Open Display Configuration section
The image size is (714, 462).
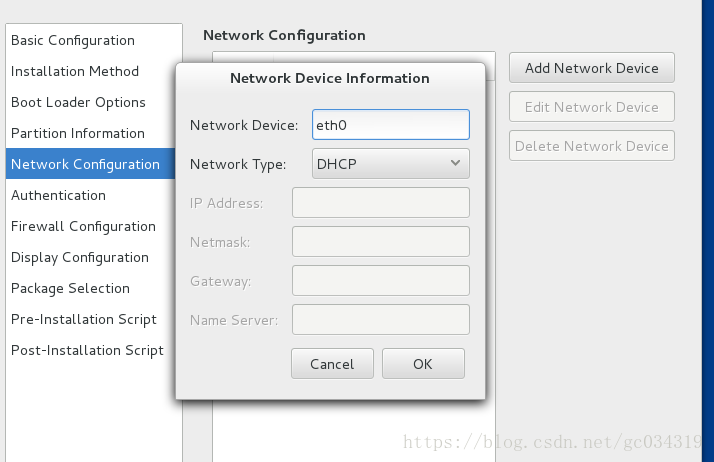(x=91, y=257)
